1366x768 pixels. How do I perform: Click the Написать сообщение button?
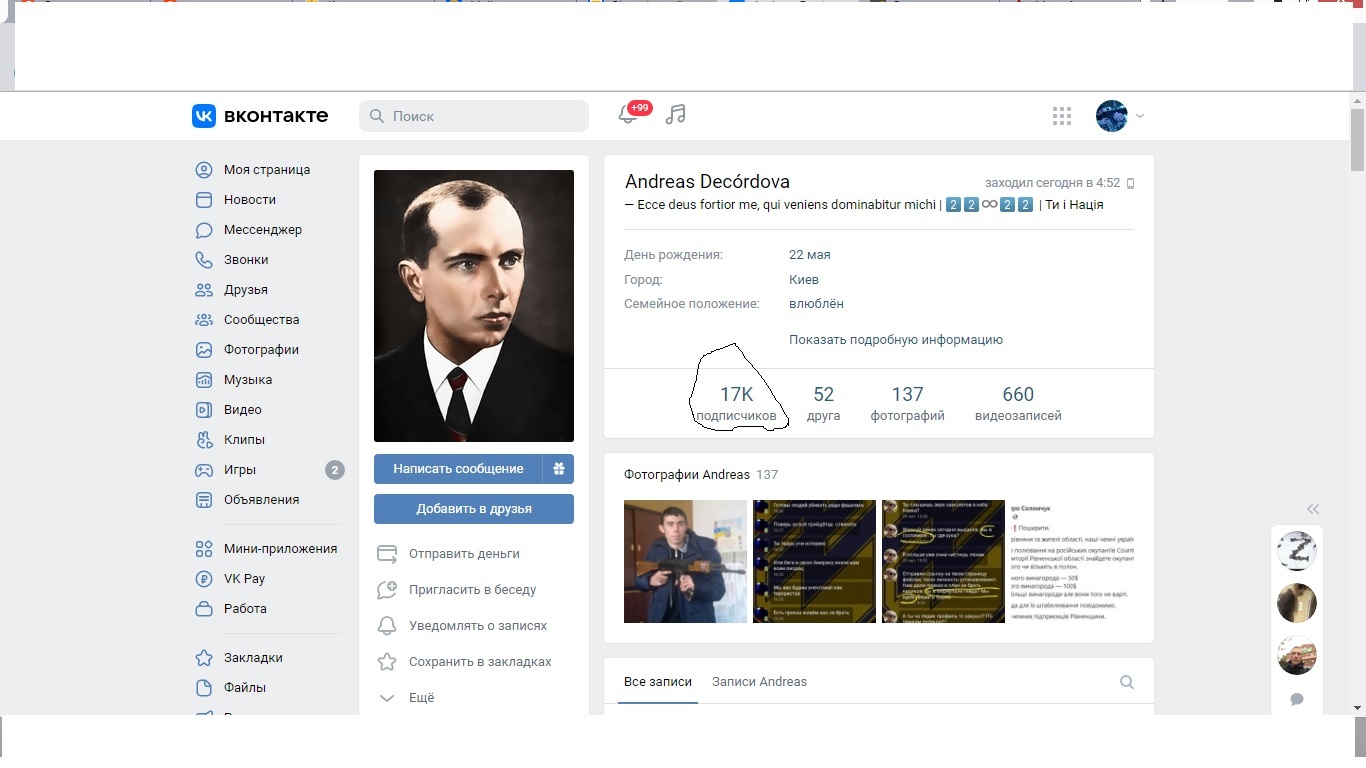pyautogui.click(x=458, y=469)
